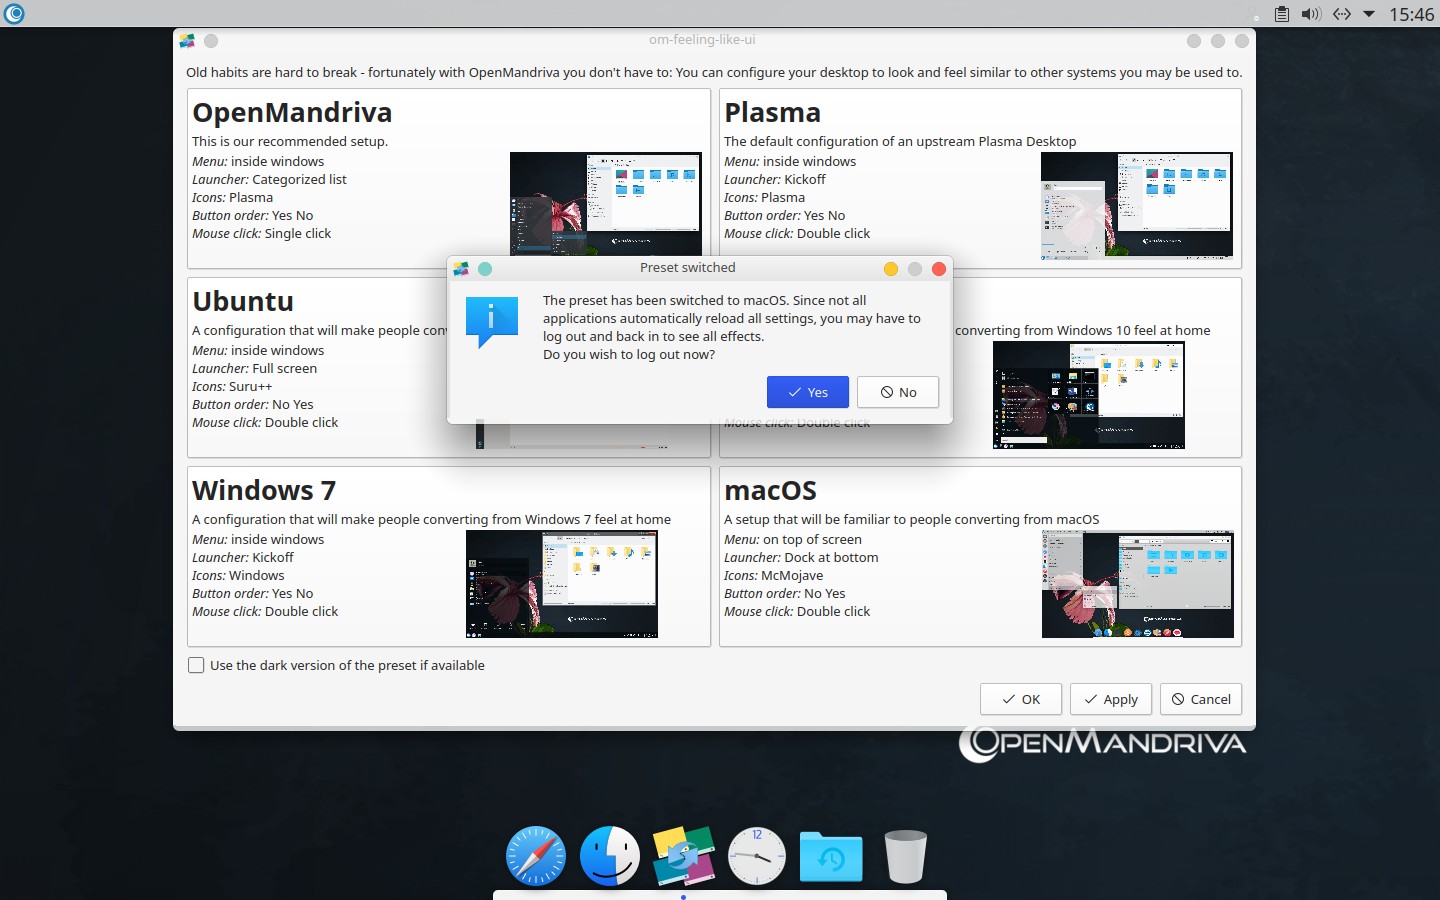
Task: Choose the macOS preset heading
Action: (770, 490)
